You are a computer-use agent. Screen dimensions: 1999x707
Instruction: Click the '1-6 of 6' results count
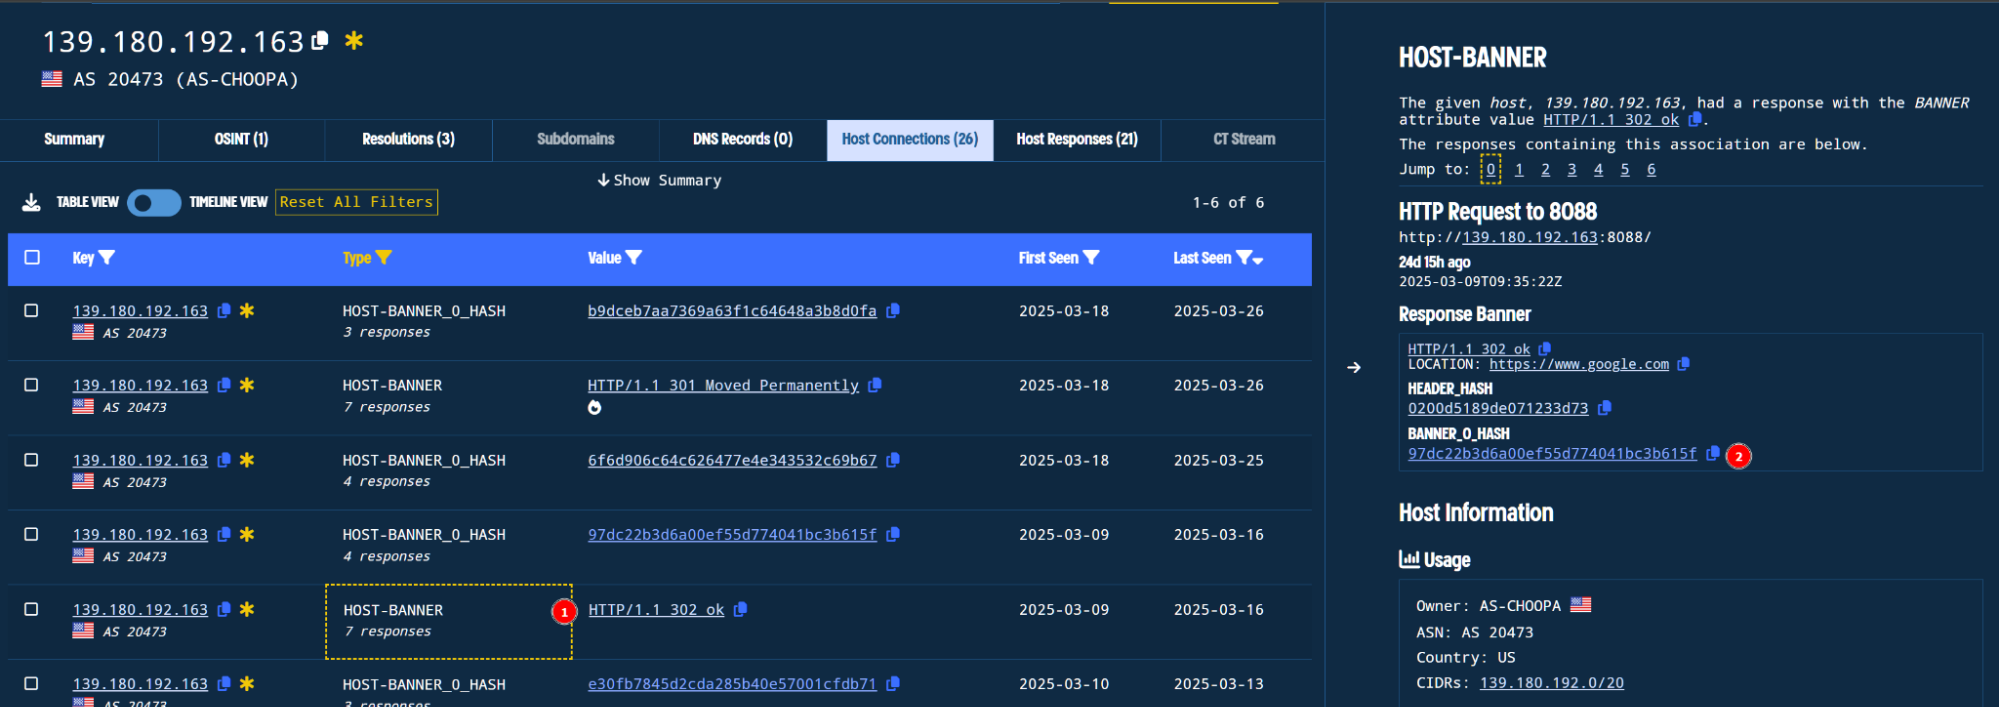pyautogui.click(x=1228, y=202)
